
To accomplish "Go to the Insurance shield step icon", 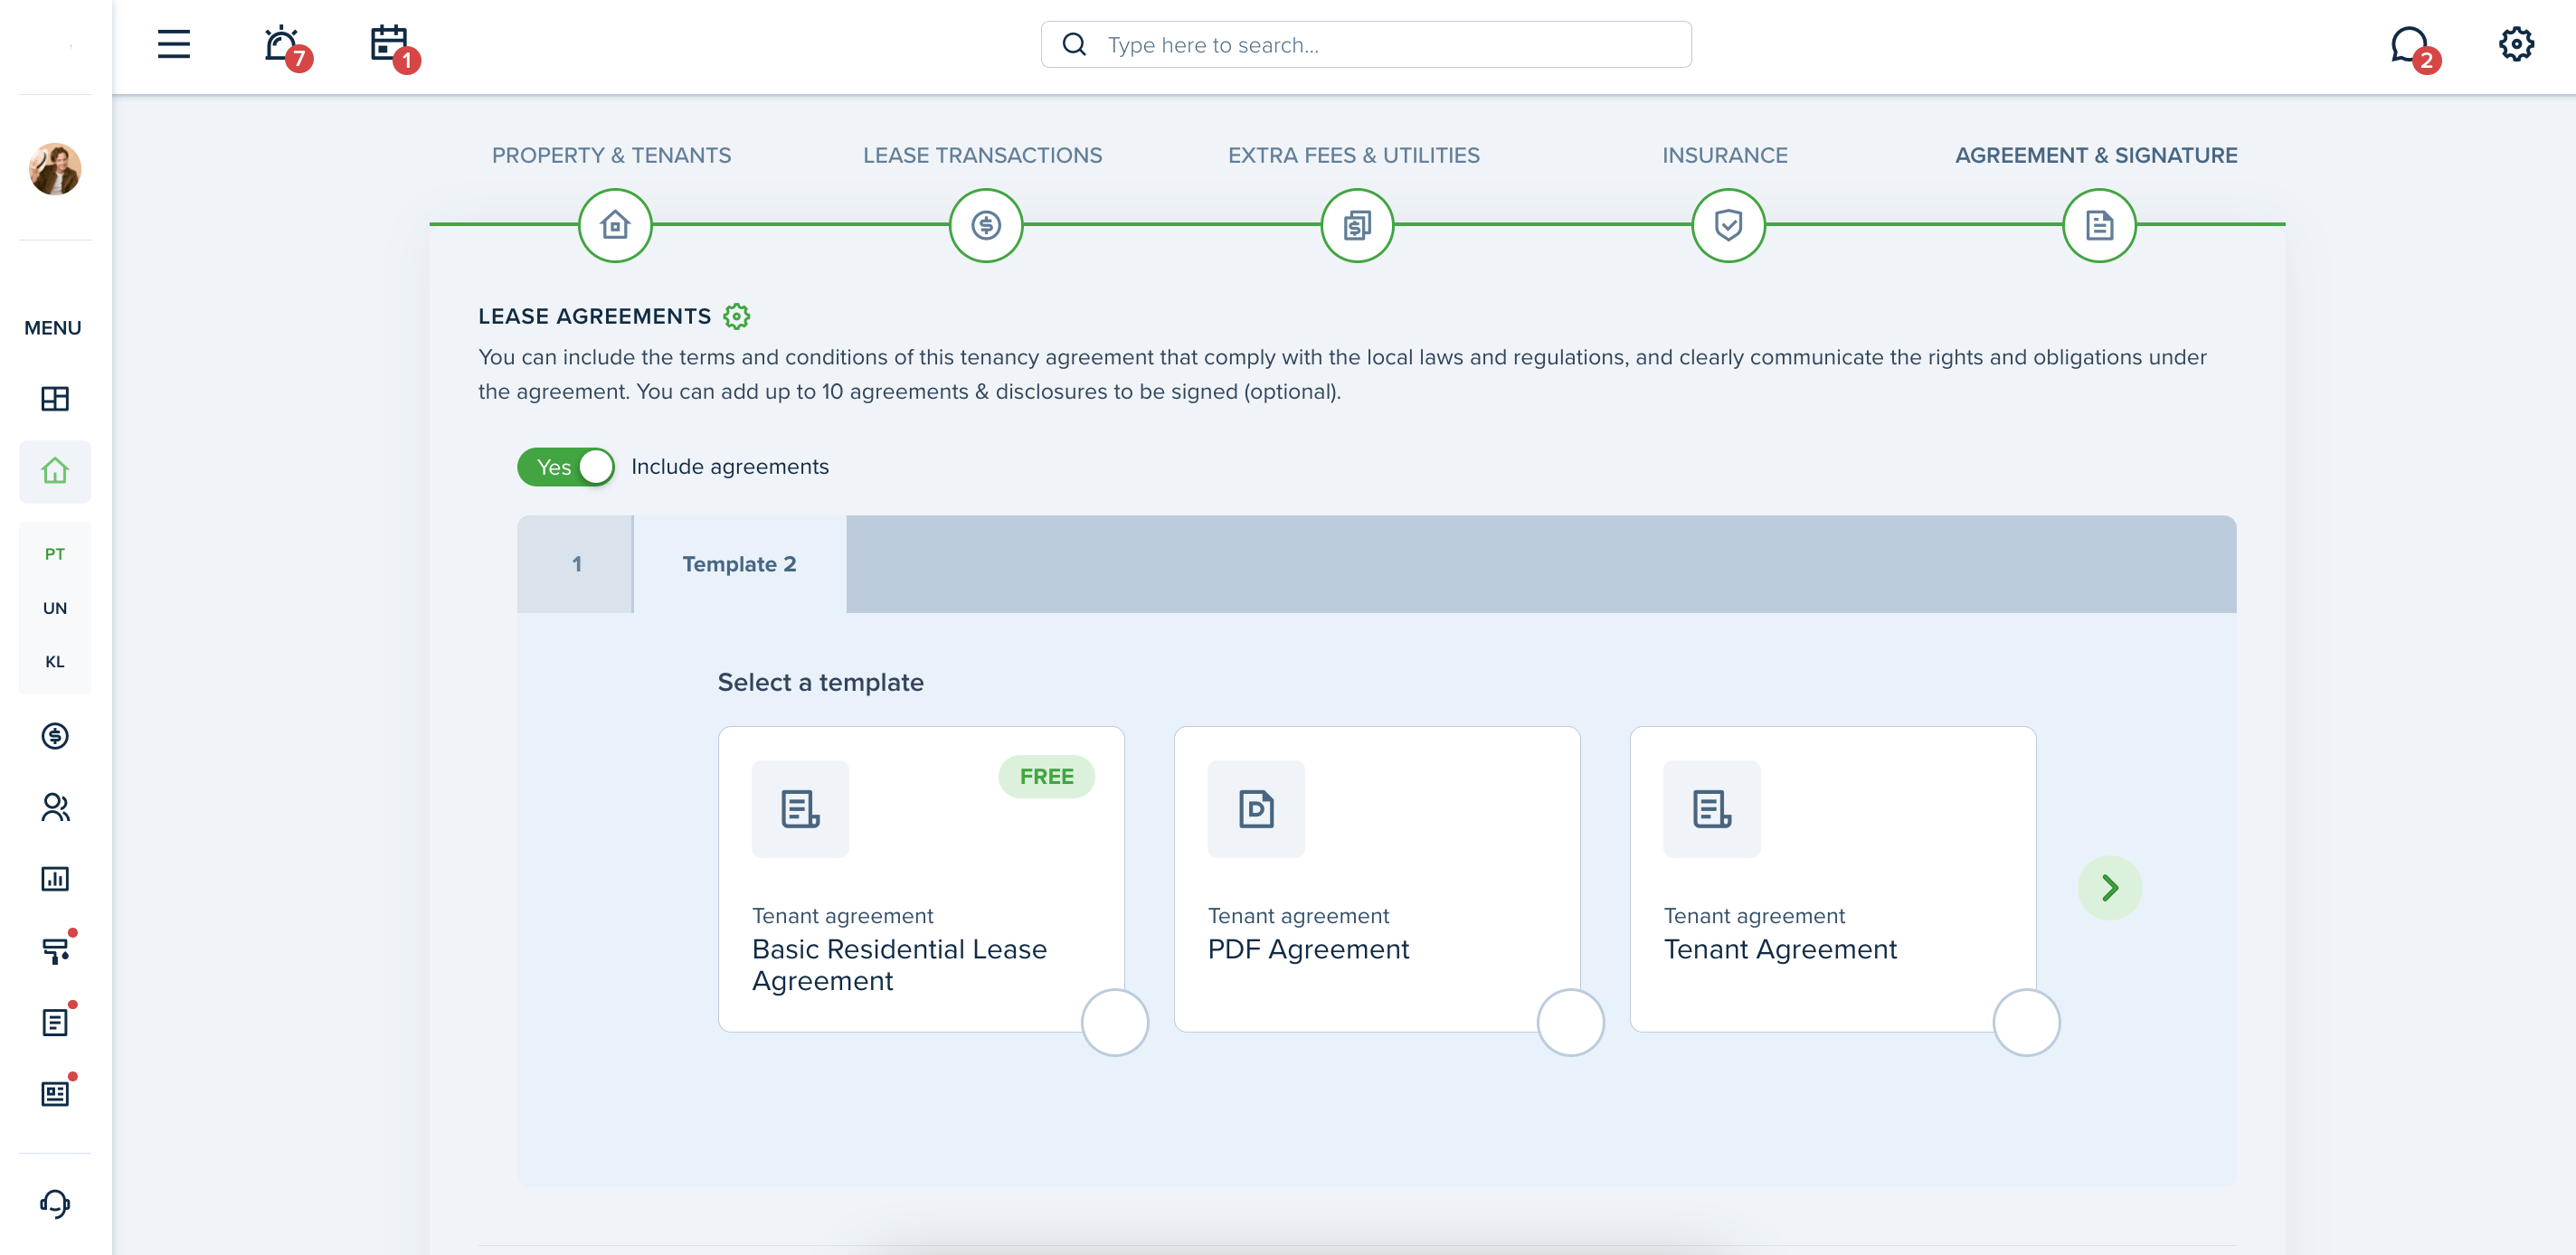I will pos(1728,225).
